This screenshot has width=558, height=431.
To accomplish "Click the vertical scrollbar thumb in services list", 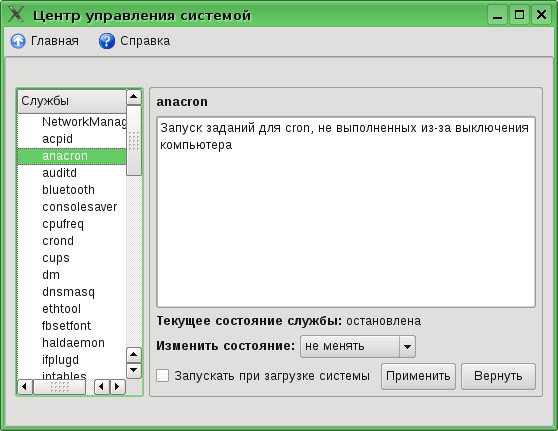I will coord(134,141).
